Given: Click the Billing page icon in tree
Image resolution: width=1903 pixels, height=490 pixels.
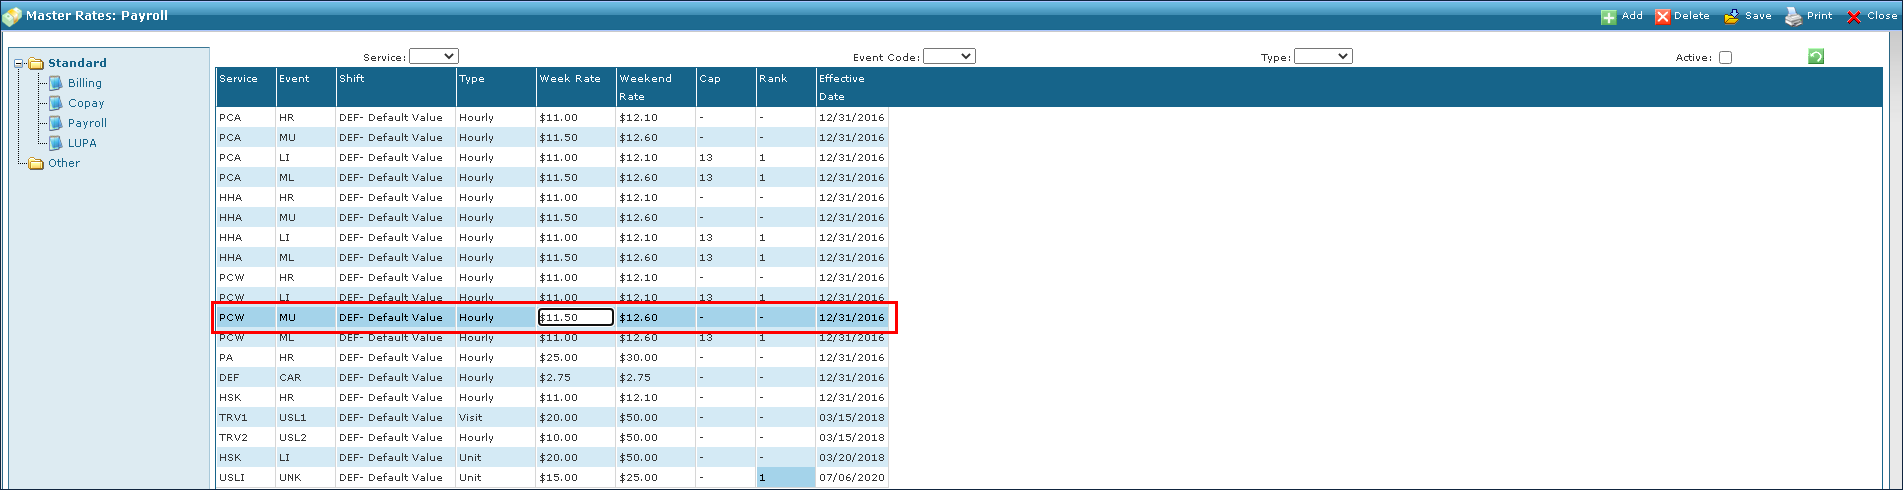Looking at the screenshot, I should point(56,83).
